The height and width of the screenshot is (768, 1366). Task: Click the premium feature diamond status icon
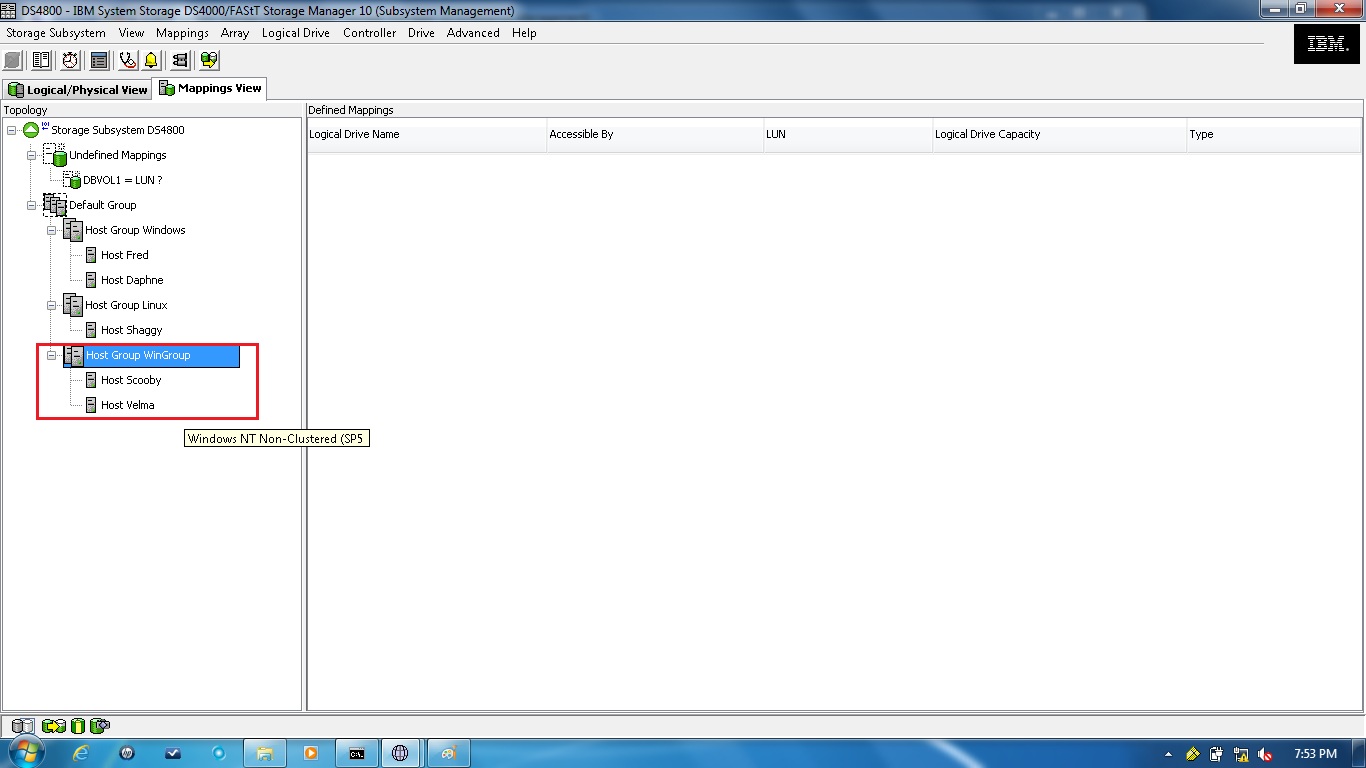[x=99, y=726]
